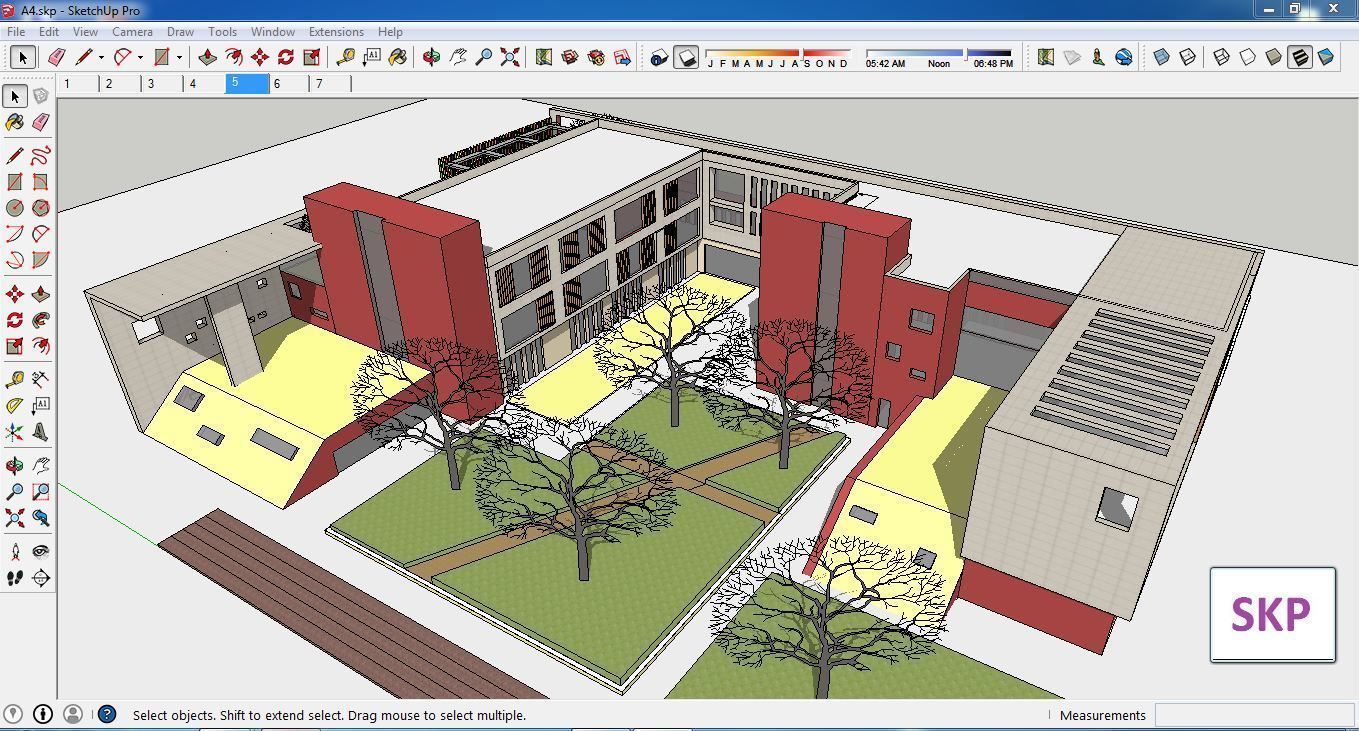Pick the Paint Bucket tool in top toolbar
The width and height of the screenshot is (1359, 731).
(x=397, y=57)
